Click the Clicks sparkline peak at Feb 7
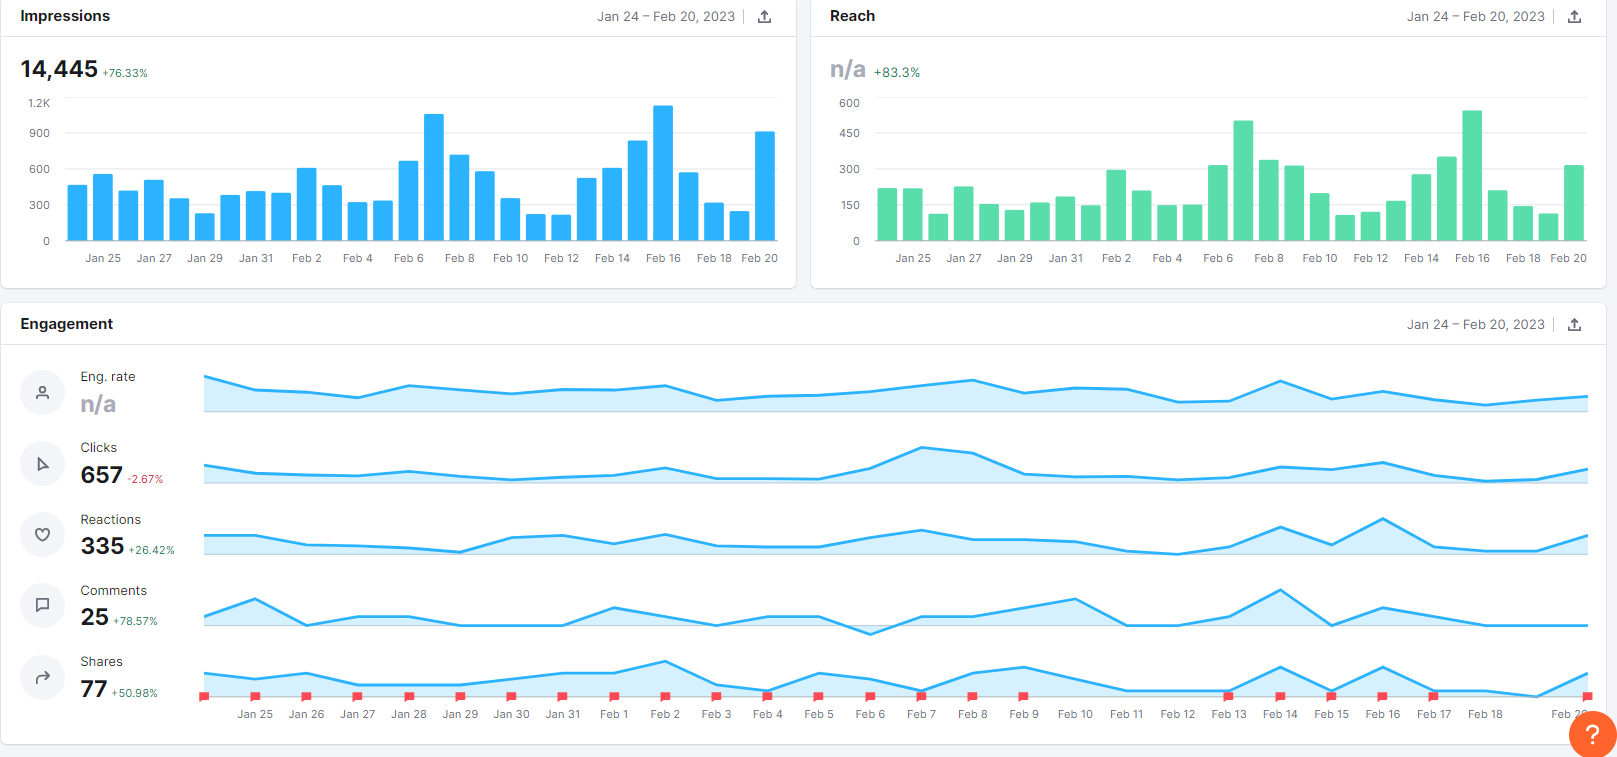This screenshot has height=757, width=1617. [921, 448]
